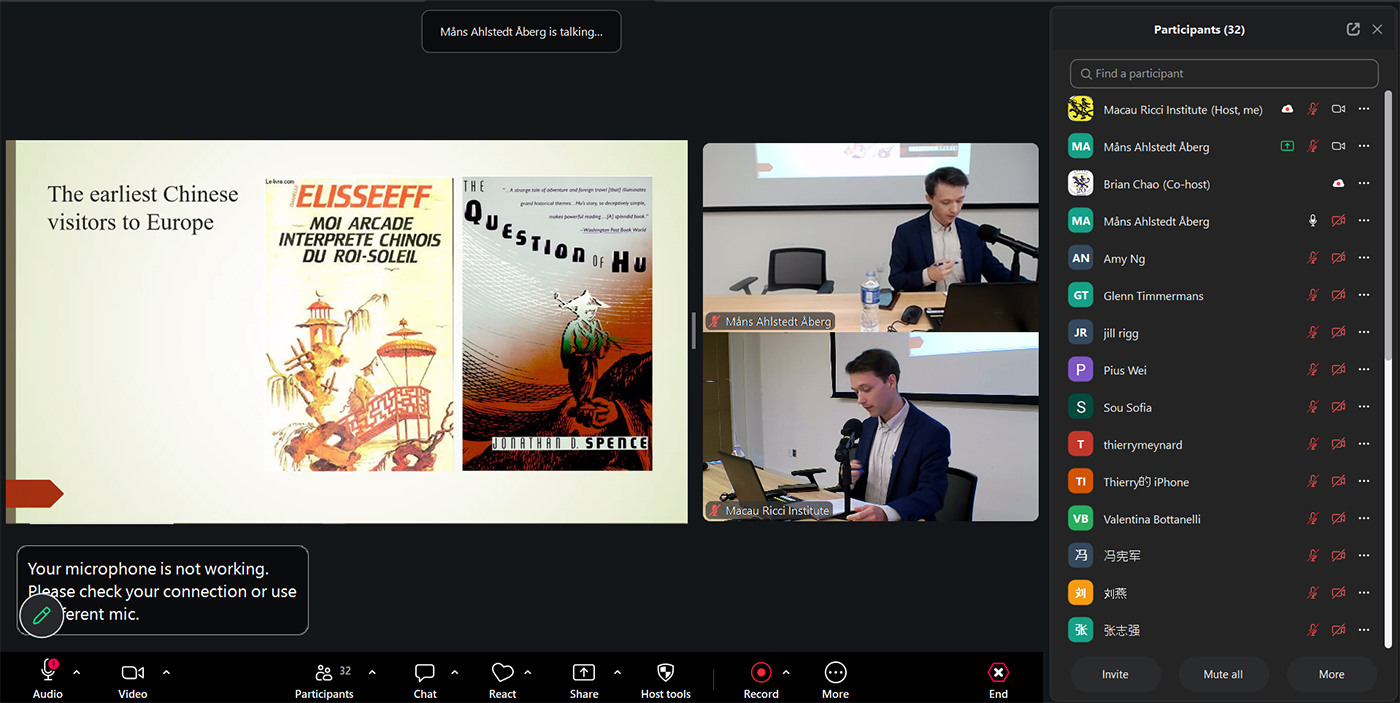This screenshot has width=1400, height=703.
Task: Click the muted mic icon for Pius Wei
Action: pyautogui.click(x=1313, y=370)
